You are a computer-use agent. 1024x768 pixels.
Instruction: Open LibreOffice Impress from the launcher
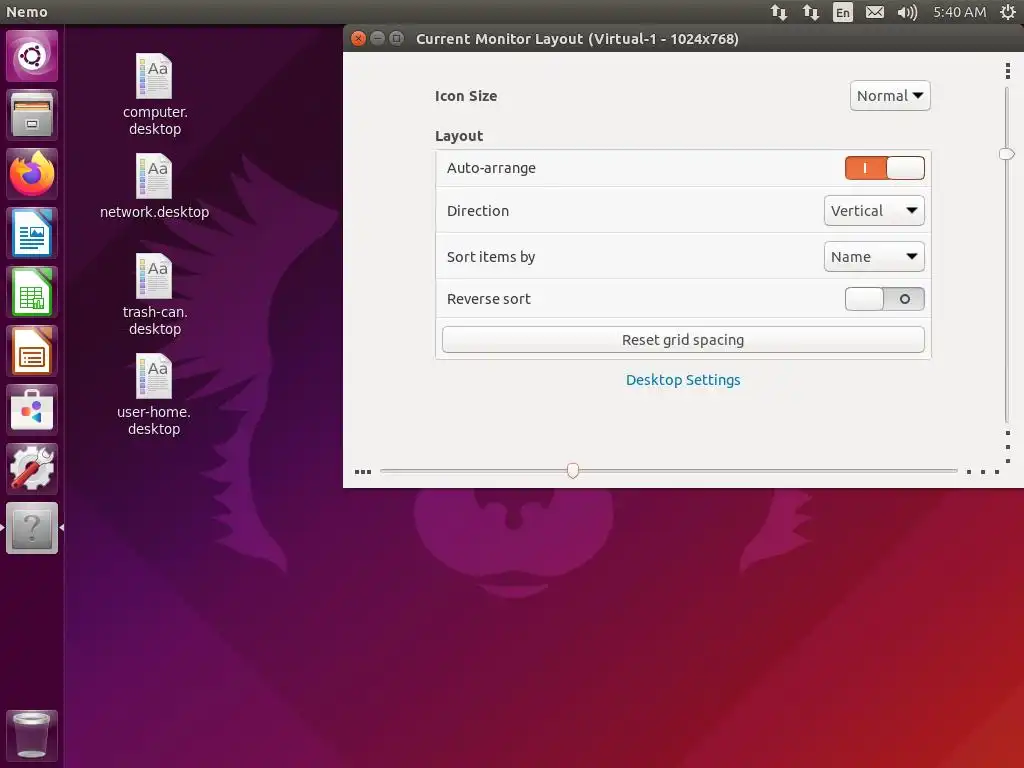coord(32,351)
